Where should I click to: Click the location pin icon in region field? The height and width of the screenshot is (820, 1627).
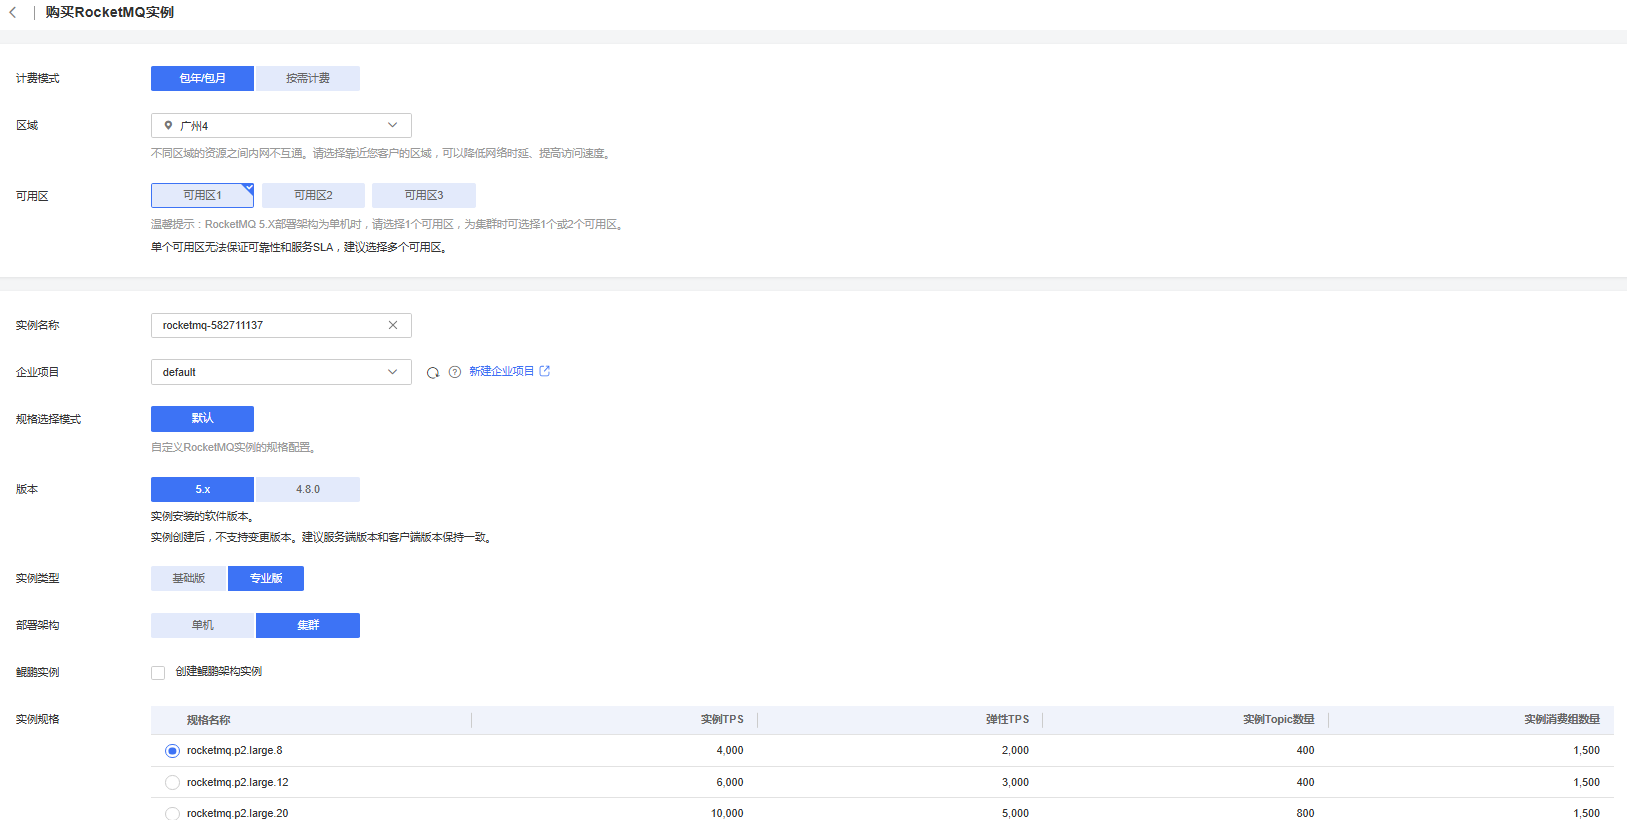[x=168, y=126]
